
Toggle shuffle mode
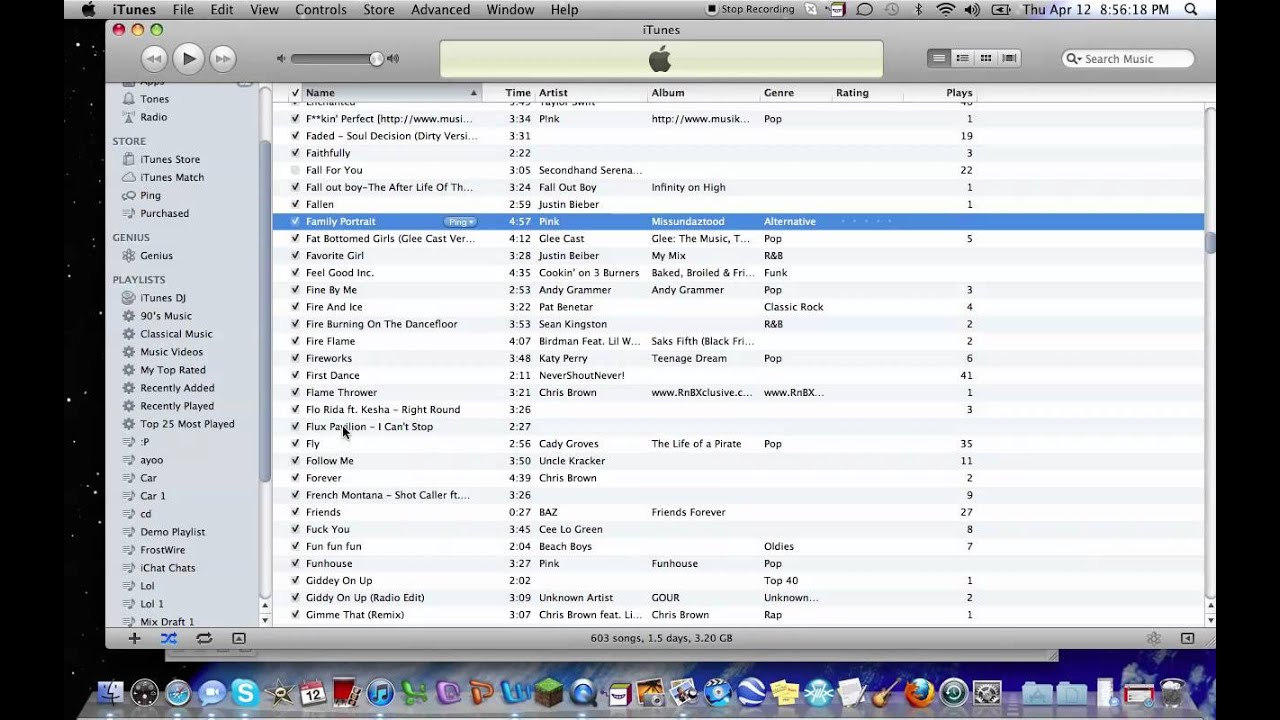[168, 638]
